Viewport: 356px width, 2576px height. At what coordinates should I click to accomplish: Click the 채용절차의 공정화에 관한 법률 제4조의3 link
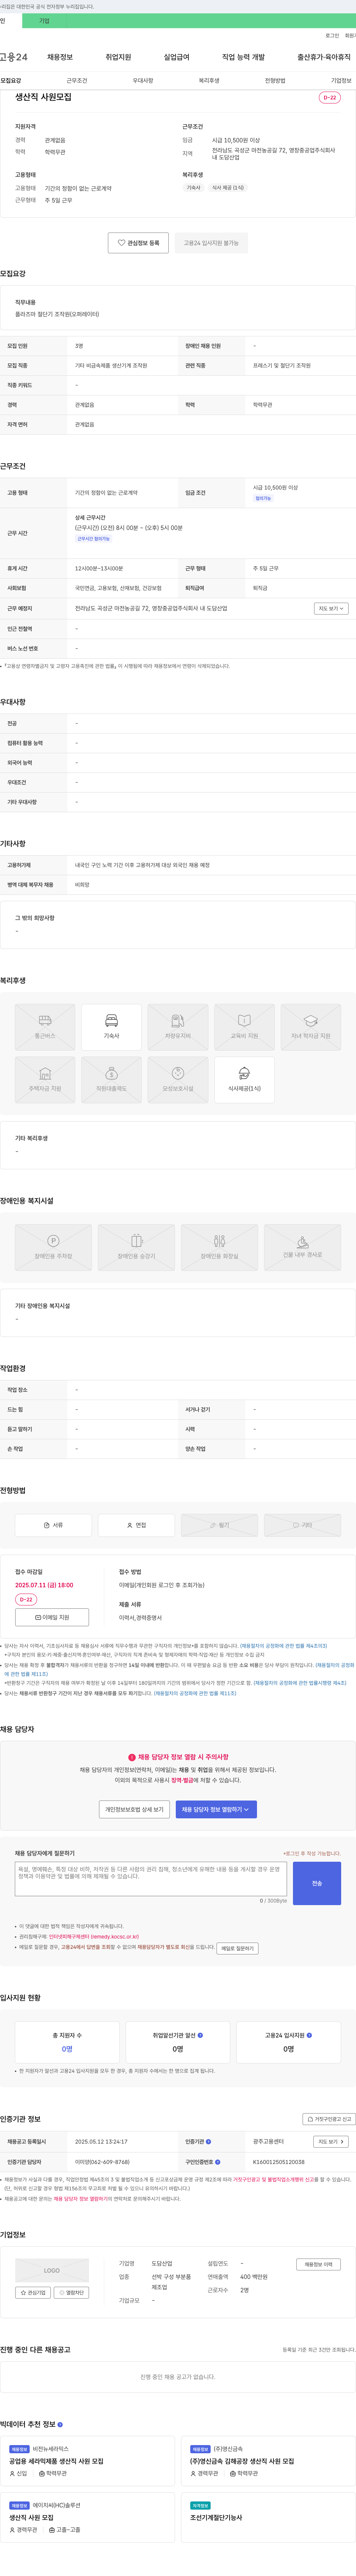283,1645
